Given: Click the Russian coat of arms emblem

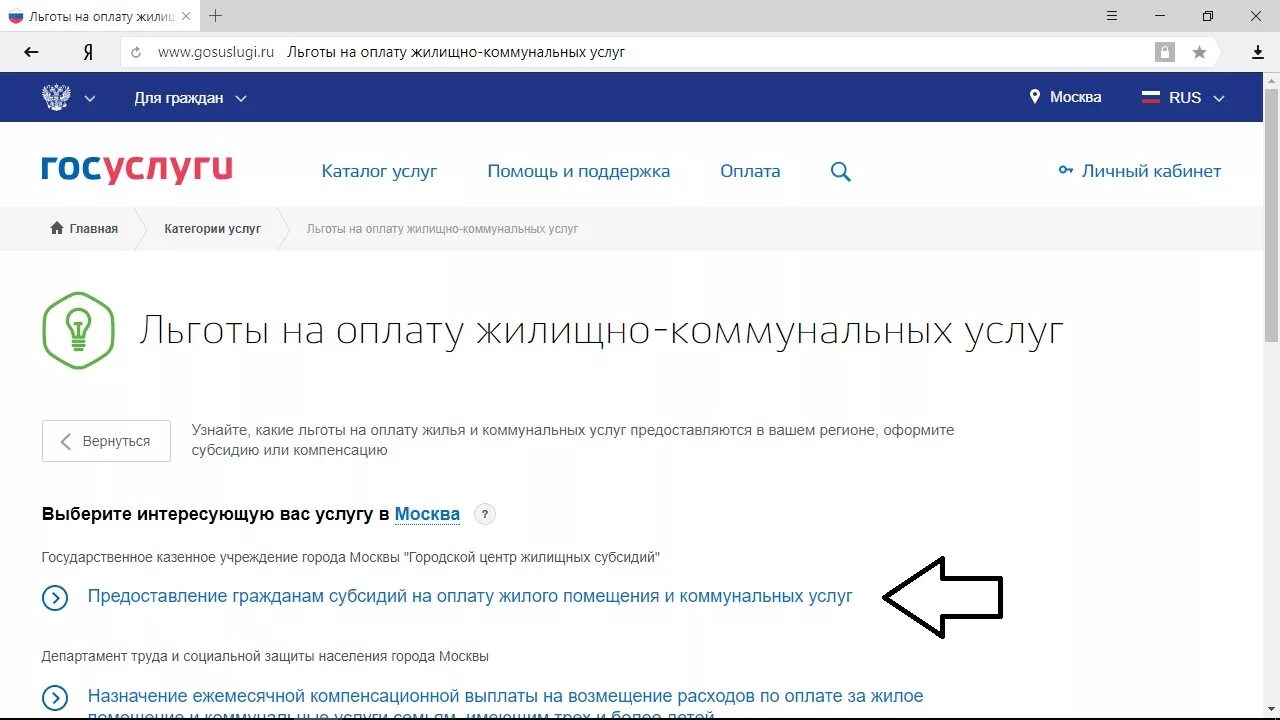Looking at the screenshot, I should (x=56, y=97).
